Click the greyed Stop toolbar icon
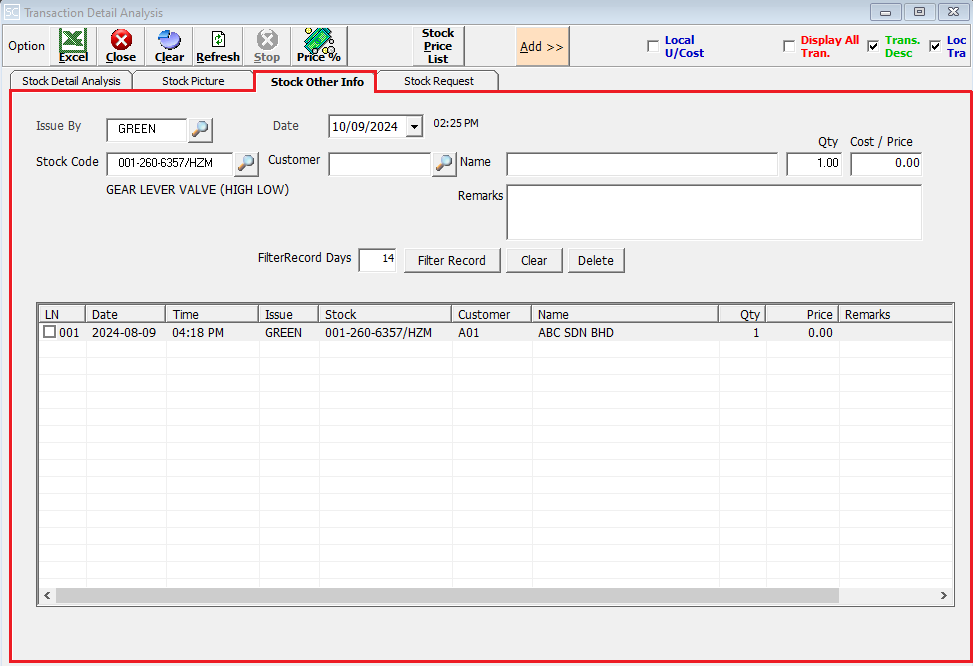This screenshot has height=666, width=973. (x=267, y=46)
